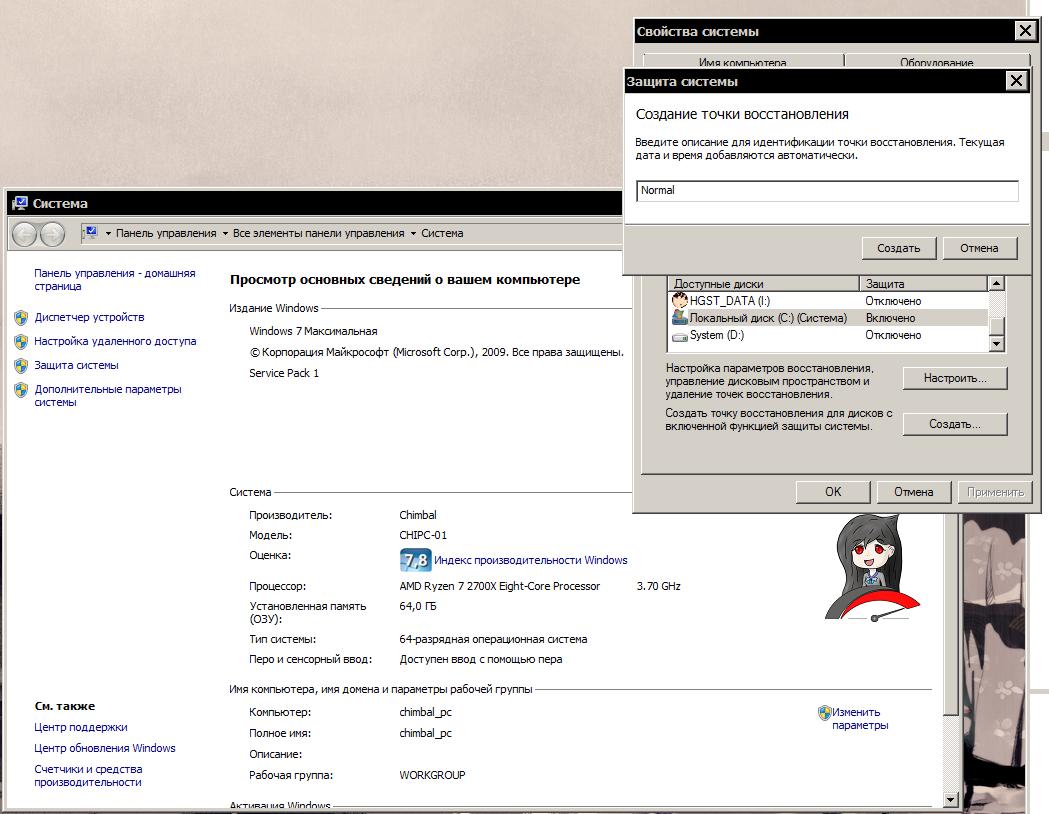Click drive list scroll down arrow
Screen dimensions: 1049x814
(997, 344)
